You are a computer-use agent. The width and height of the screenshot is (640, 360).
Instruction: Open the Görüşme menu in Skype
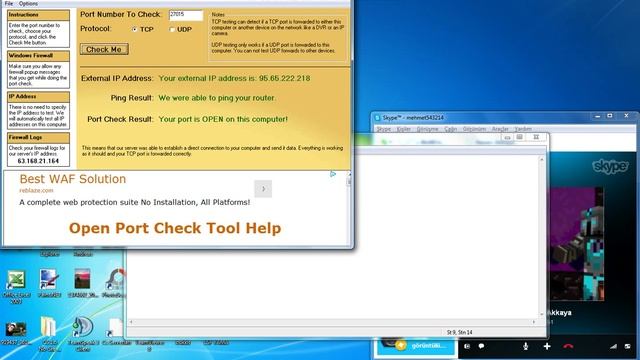point(427,129)
